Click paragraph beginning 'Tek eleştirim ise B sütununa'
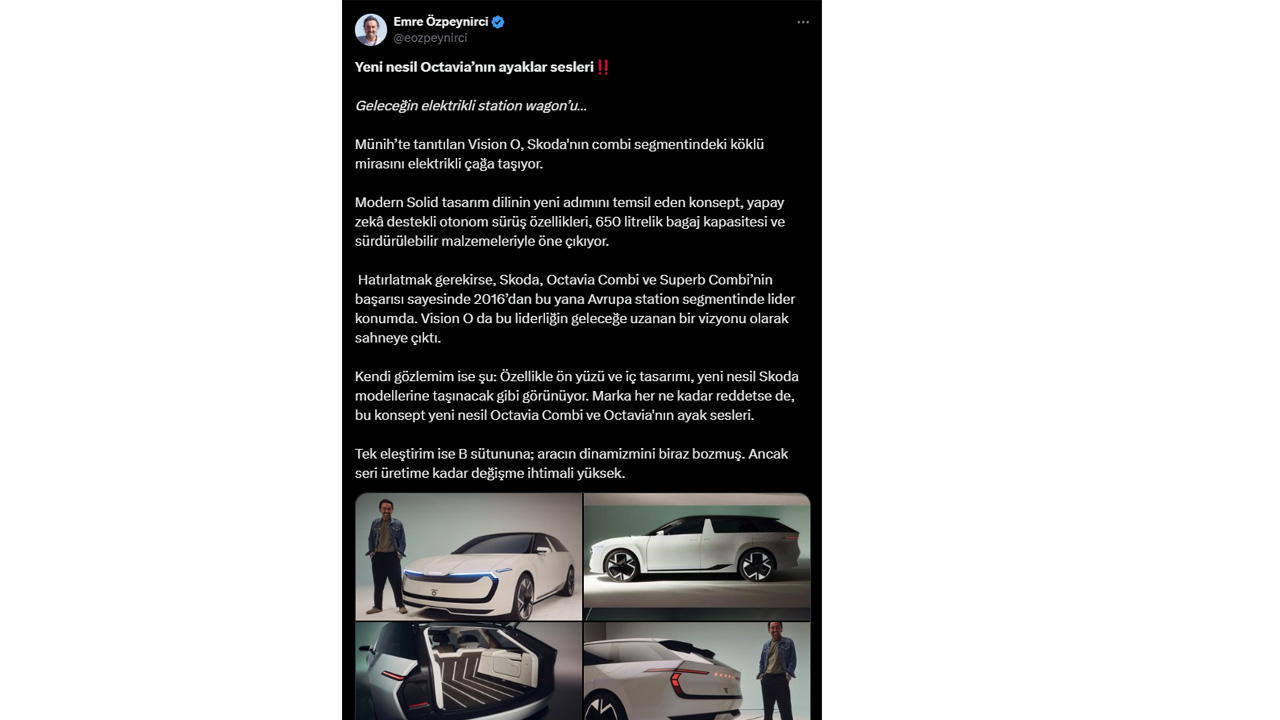 pos(572,463)
